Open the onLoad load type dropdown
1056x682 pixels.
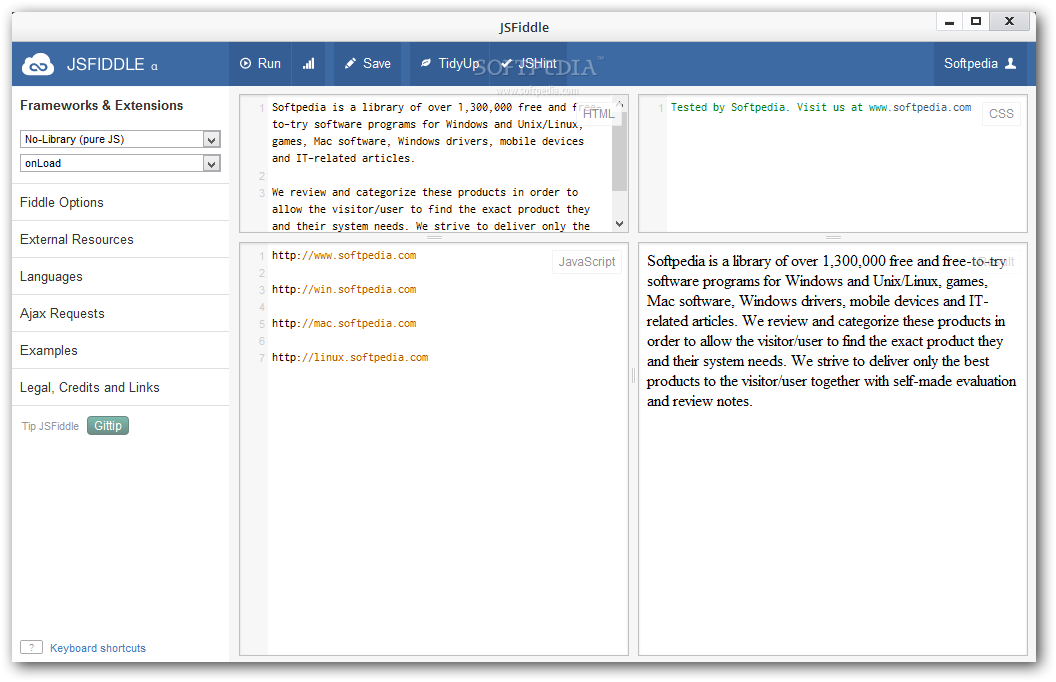(x=120, y=164)
